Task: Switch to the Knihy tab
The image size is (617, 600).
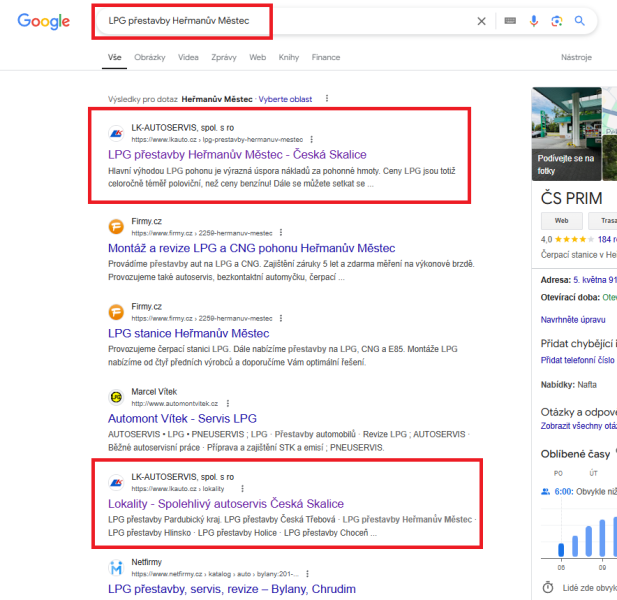Action: pyautogui.click(x=289, y=57)
